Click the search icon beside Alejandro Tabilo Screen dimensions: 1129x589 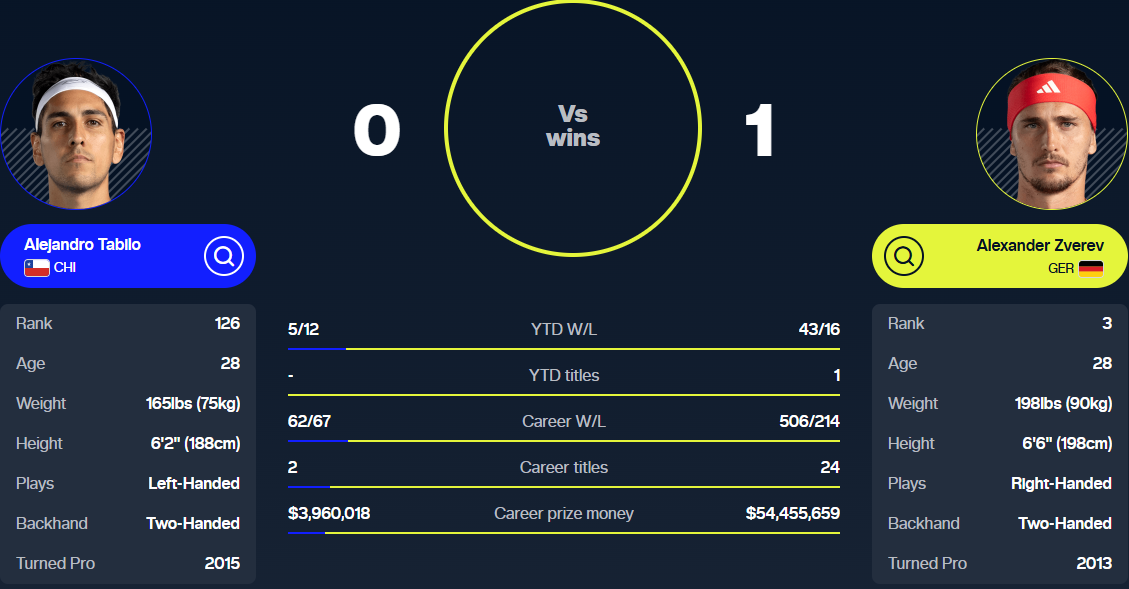pos(224,256)
